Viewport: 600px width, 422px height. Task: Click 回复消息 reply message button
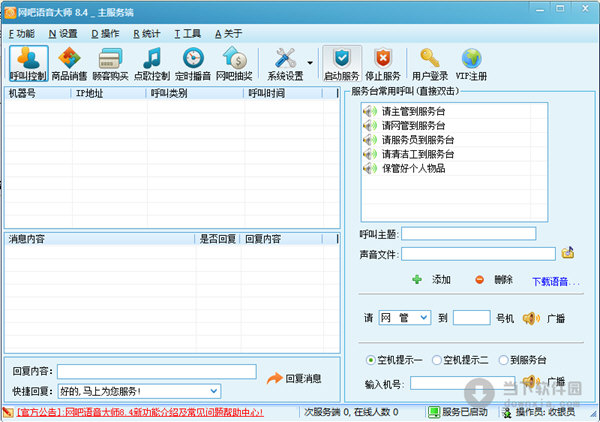(x=294, y=378)
